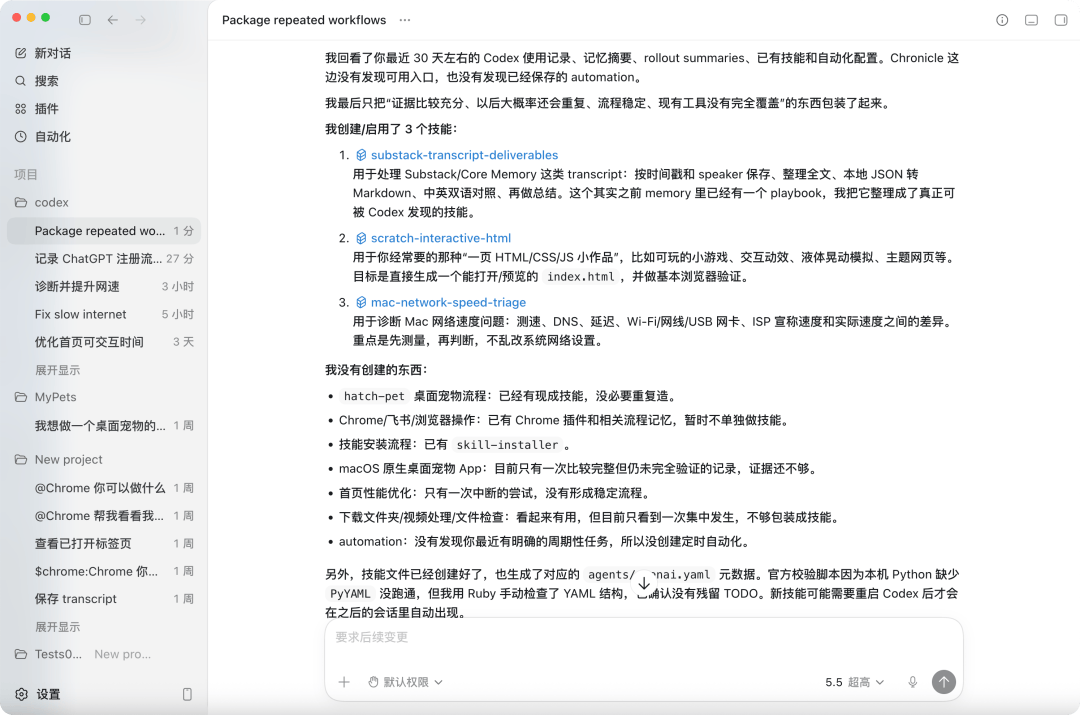Screen dimensions: 1080x715
Task: Open the substack-transcript-deliverables skill link
Action: 464,155
